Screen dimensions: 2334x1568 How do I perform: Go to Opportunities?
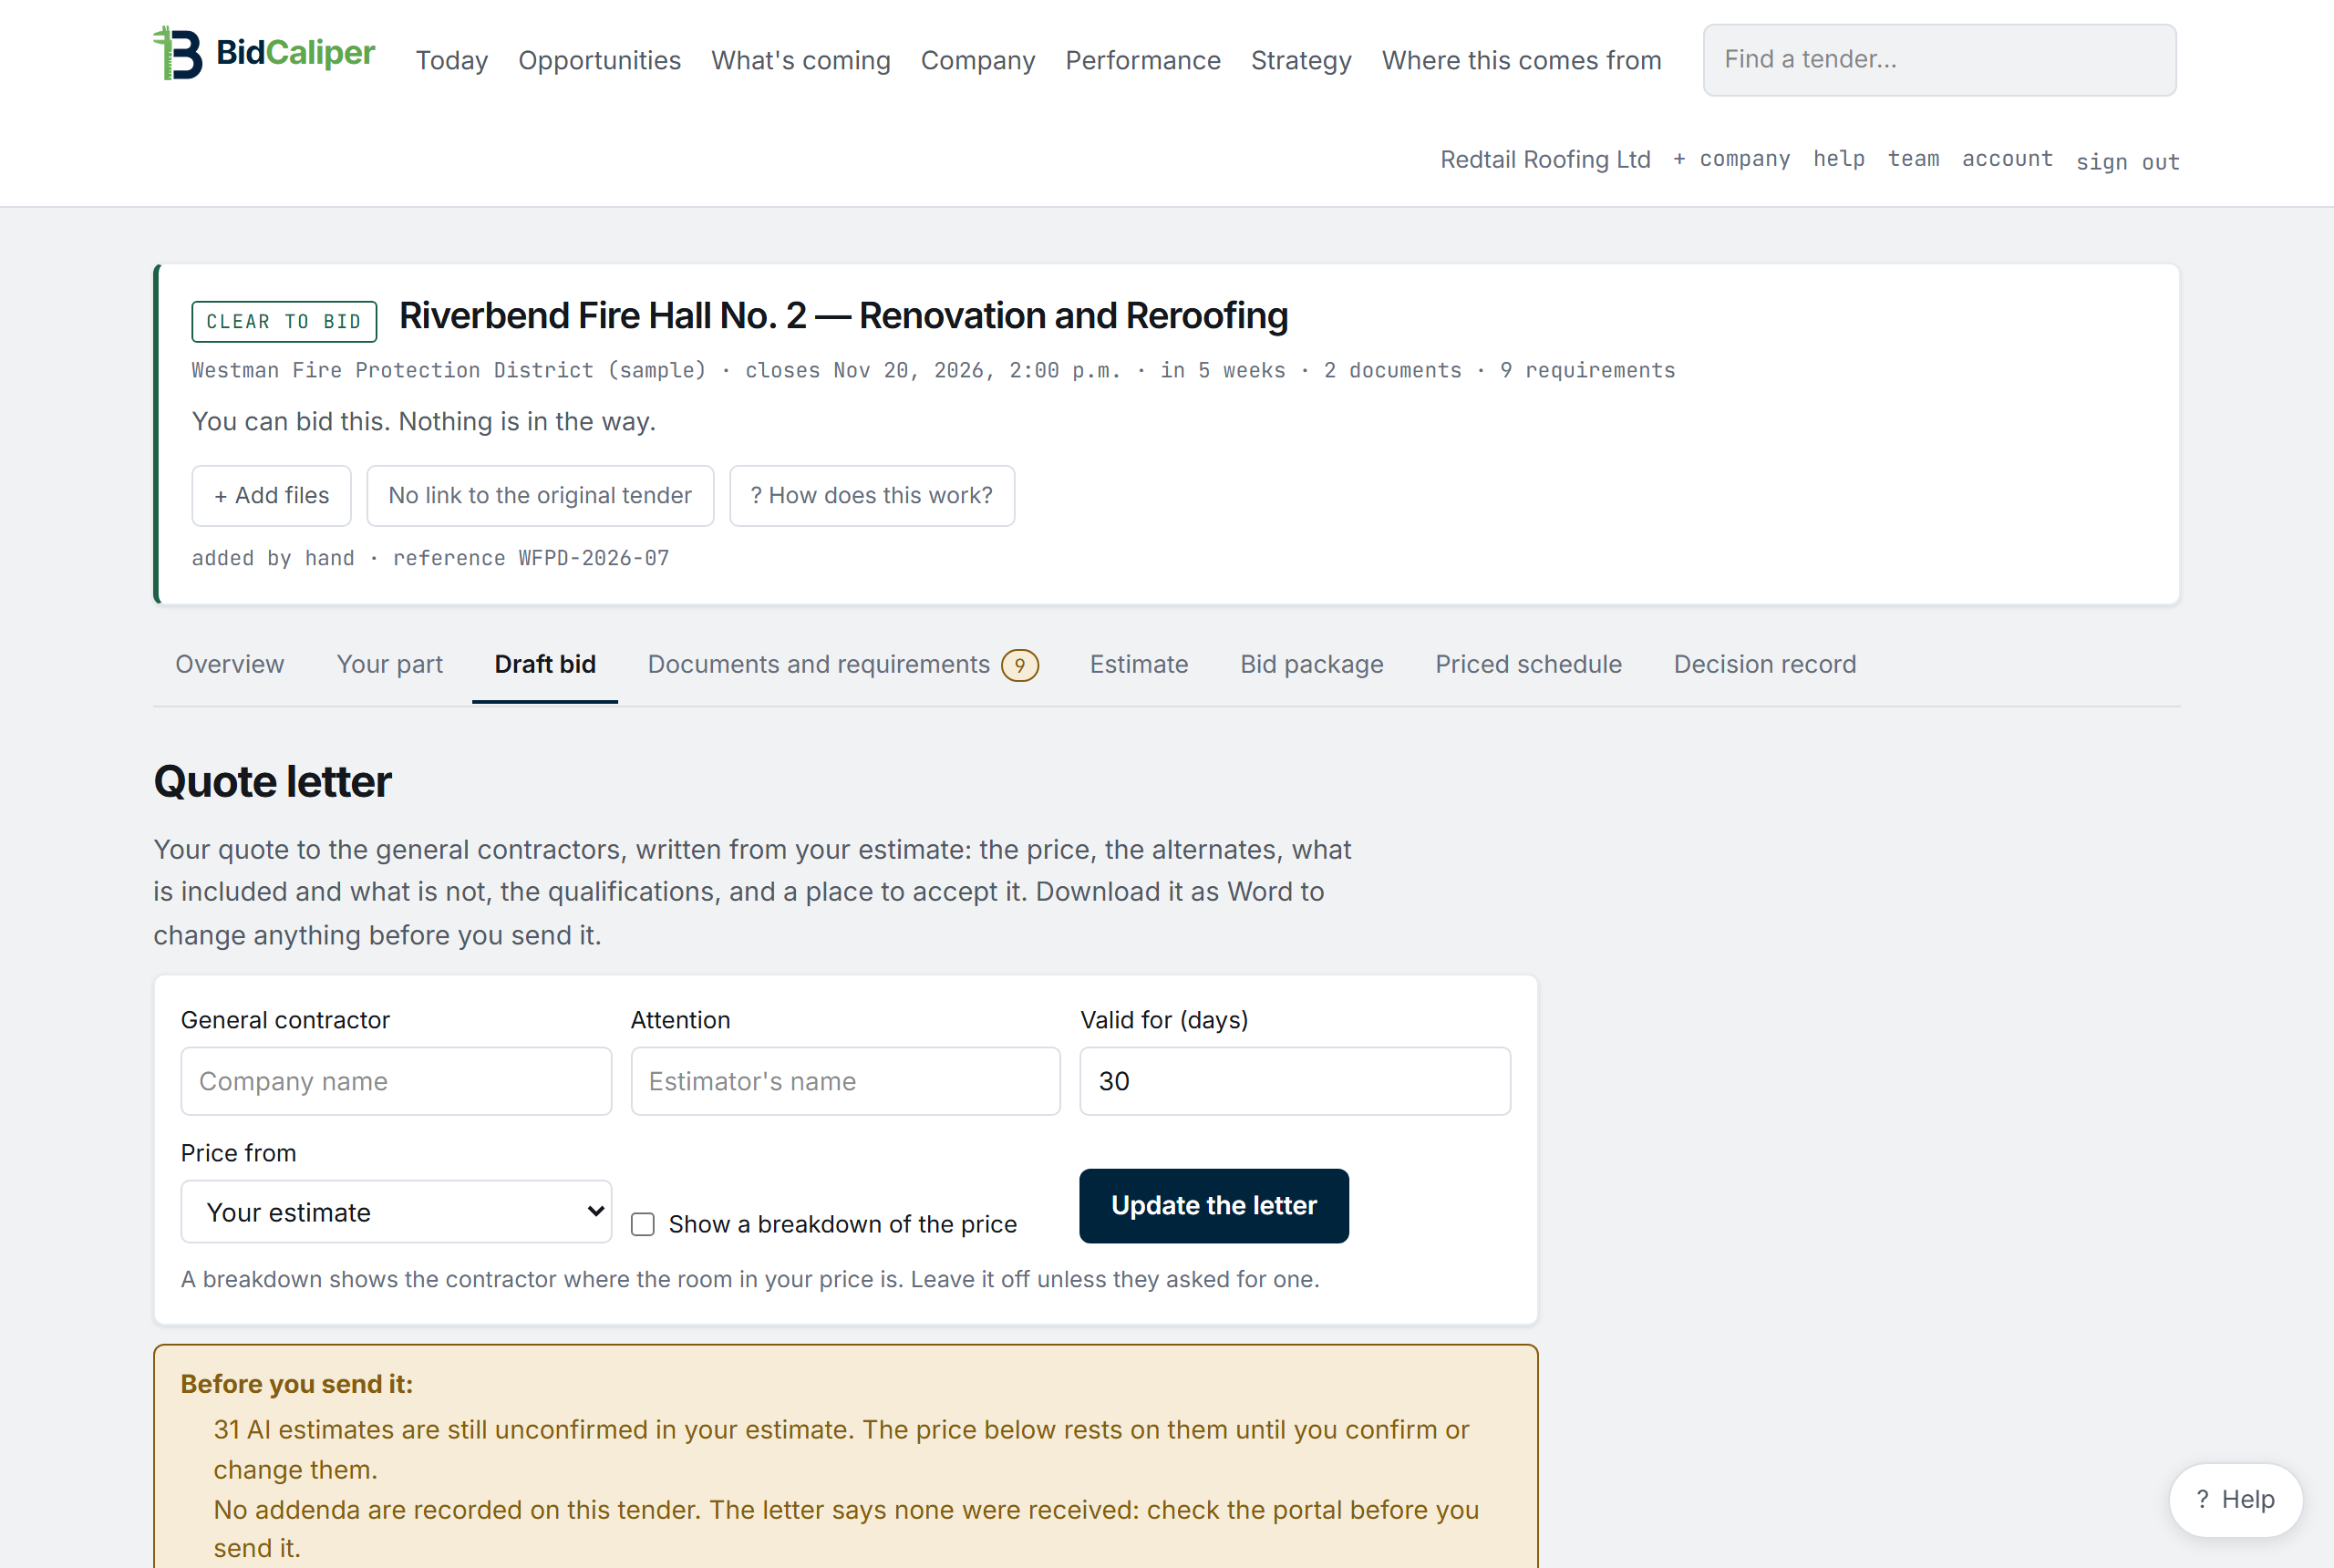pos(599,60)
